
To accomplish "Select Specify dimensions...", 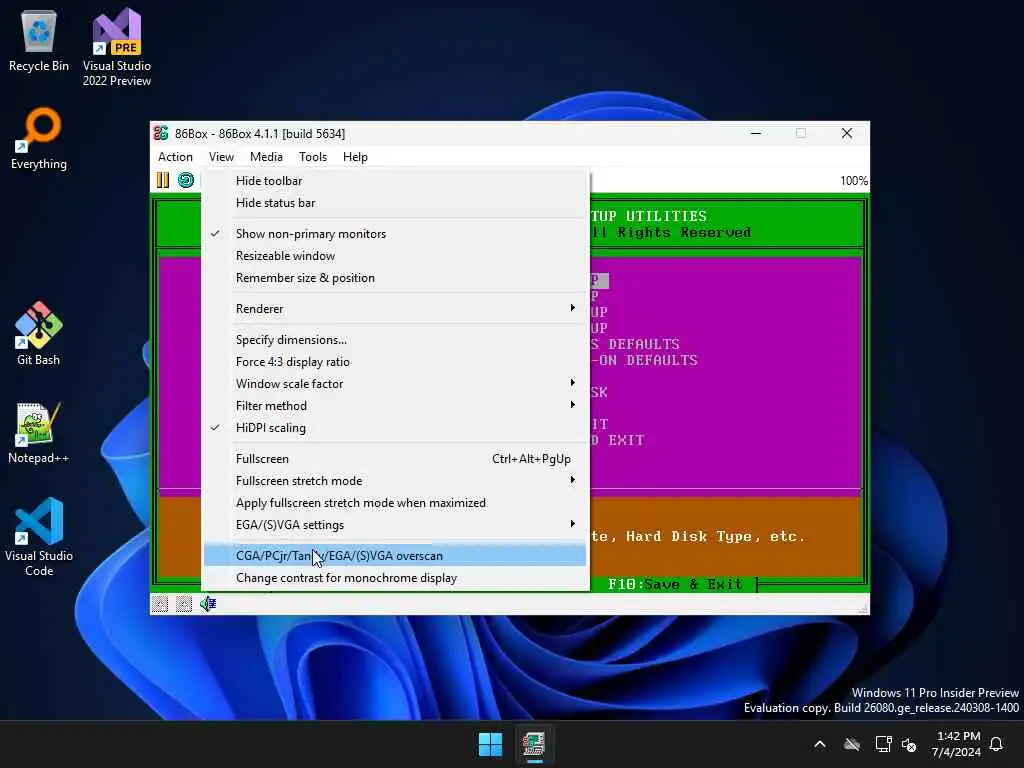I will (x=394, y=340).
